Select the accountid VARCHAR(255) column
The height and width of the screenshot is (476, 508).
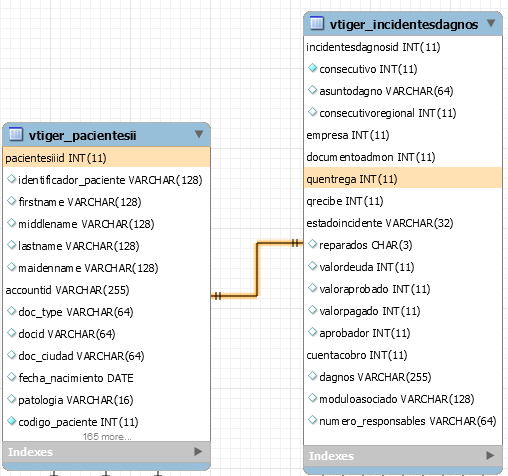(x=67, y=290)
